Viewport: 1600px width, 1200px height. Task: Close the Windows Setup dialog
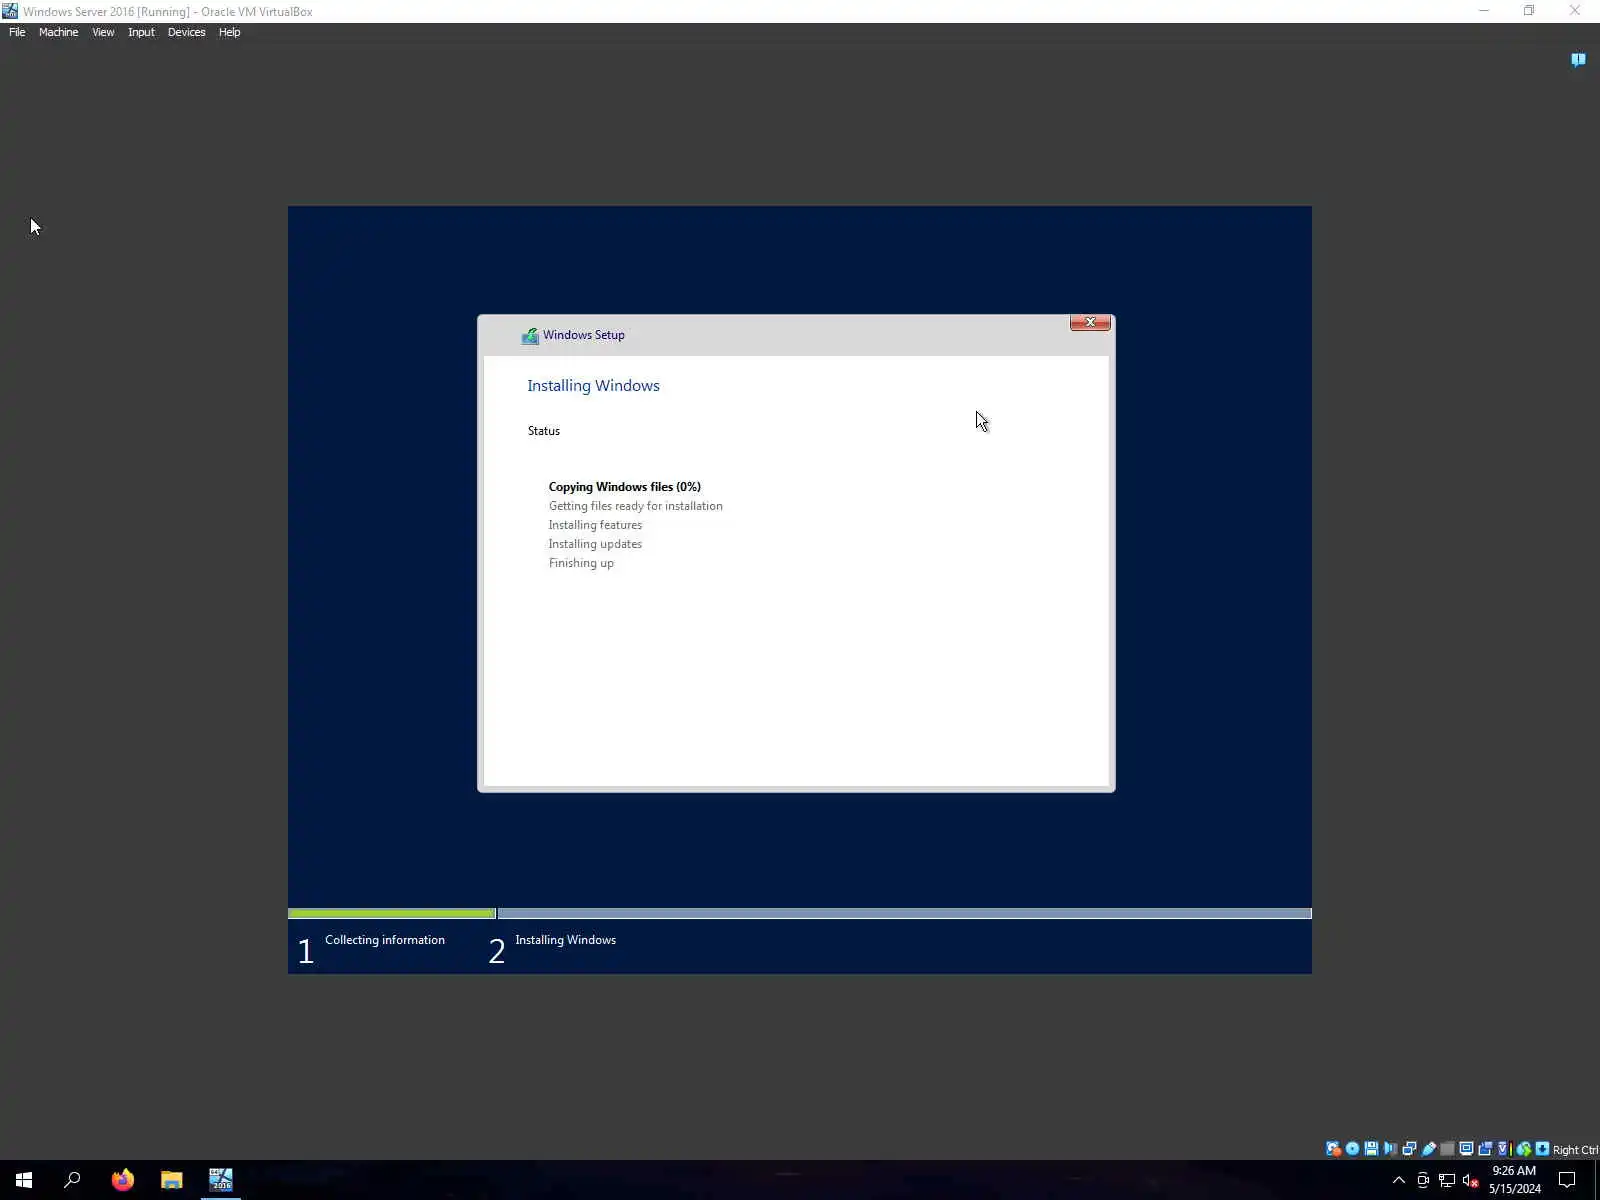tap(1090, 322)
